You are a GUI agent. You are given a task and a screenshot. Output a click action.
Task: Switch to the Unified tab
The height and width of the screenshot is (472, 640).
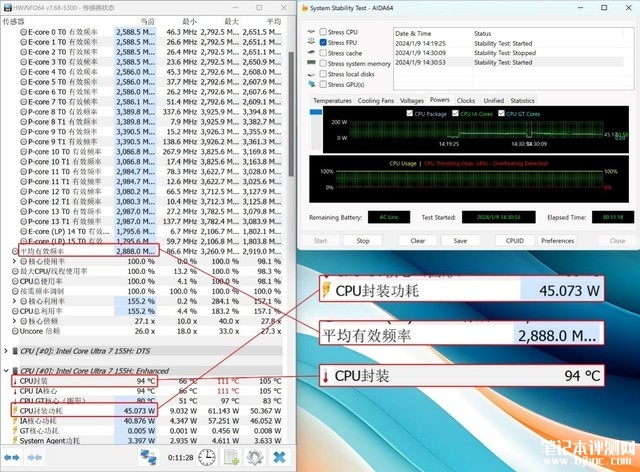pos(493,100)
